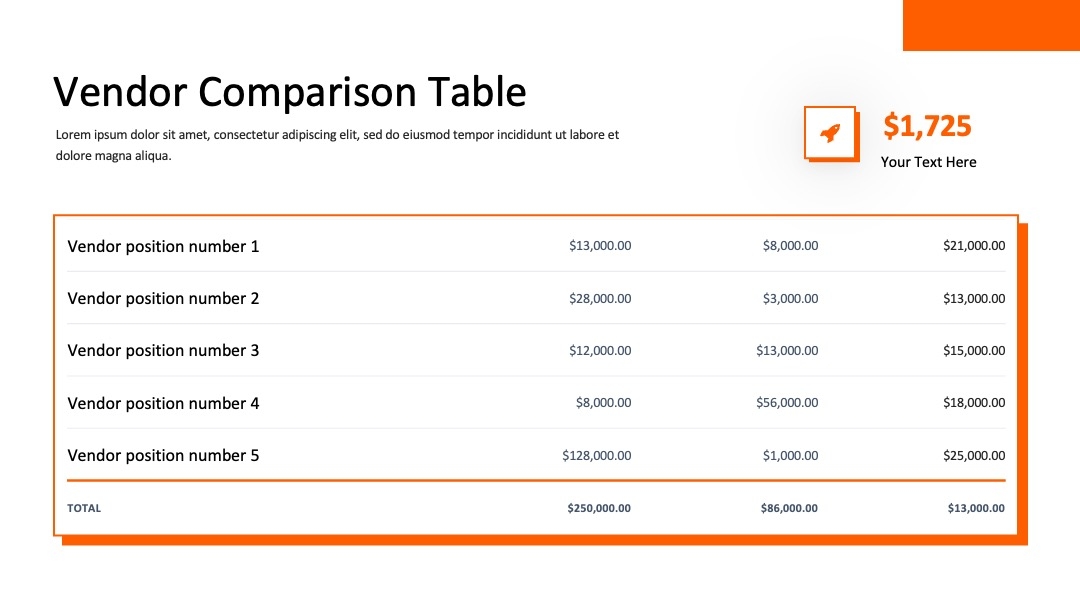Select the Vendor position number 5 label
The width and height of the screenshot is (1080, 608).
(163, 455)
